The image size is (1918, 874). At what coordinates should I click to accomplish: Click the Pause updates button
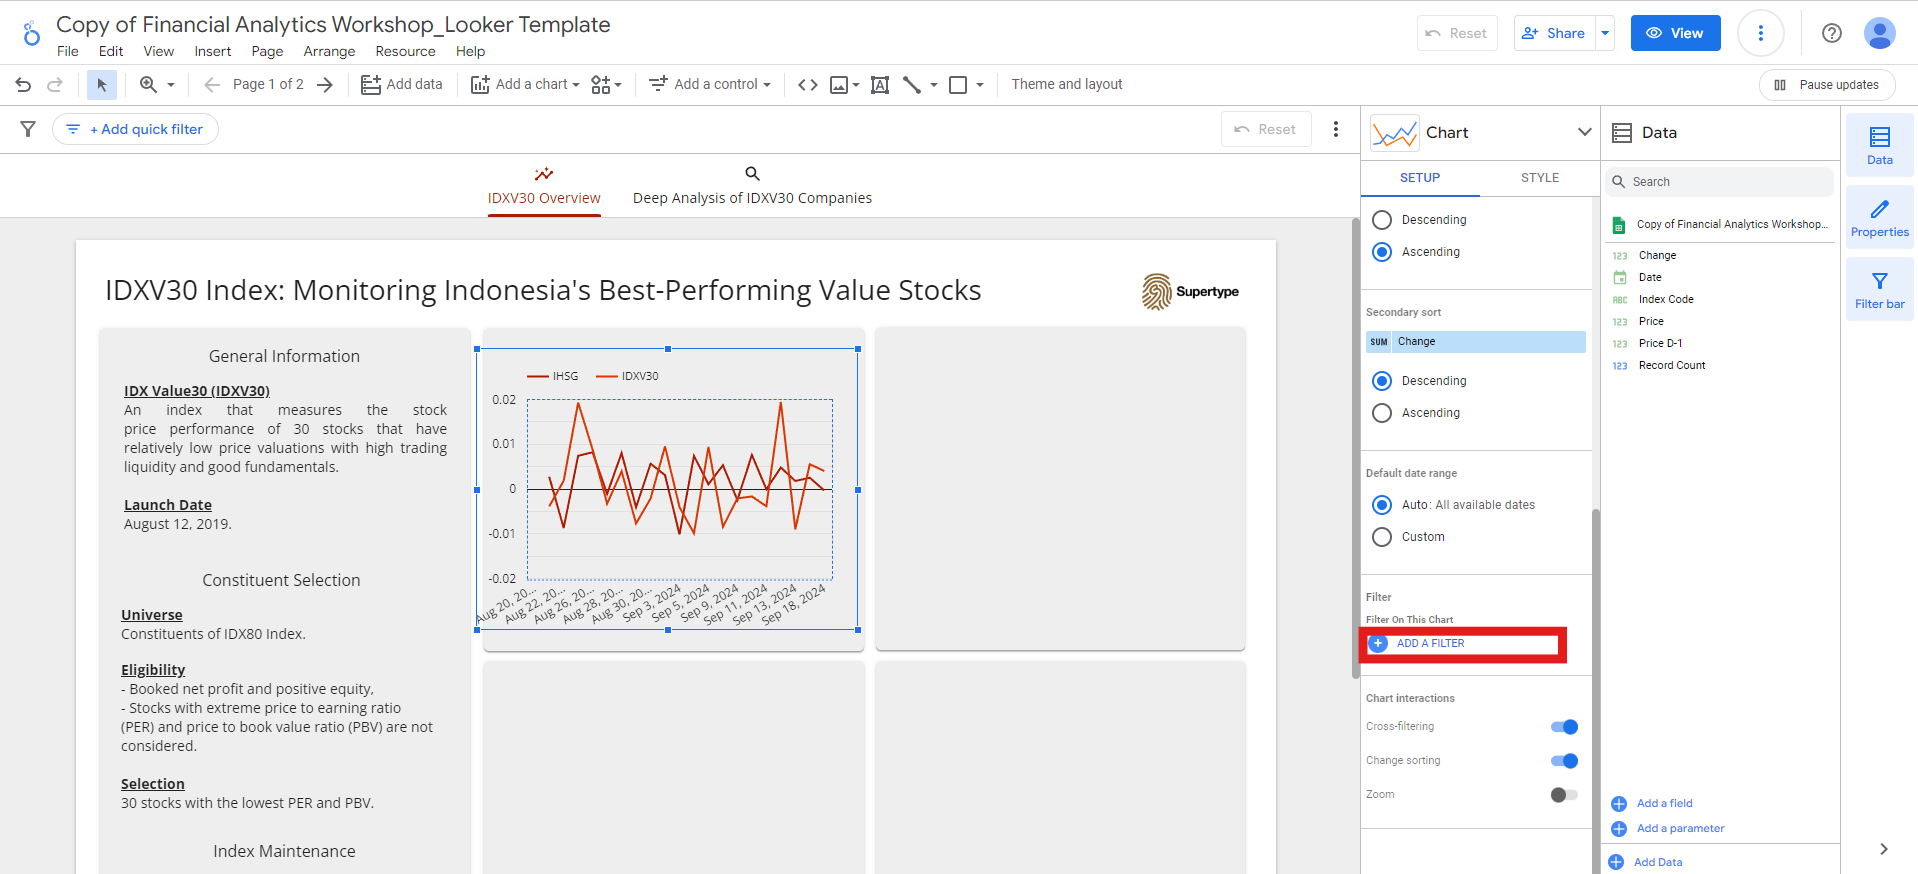tap(1827, 85)
